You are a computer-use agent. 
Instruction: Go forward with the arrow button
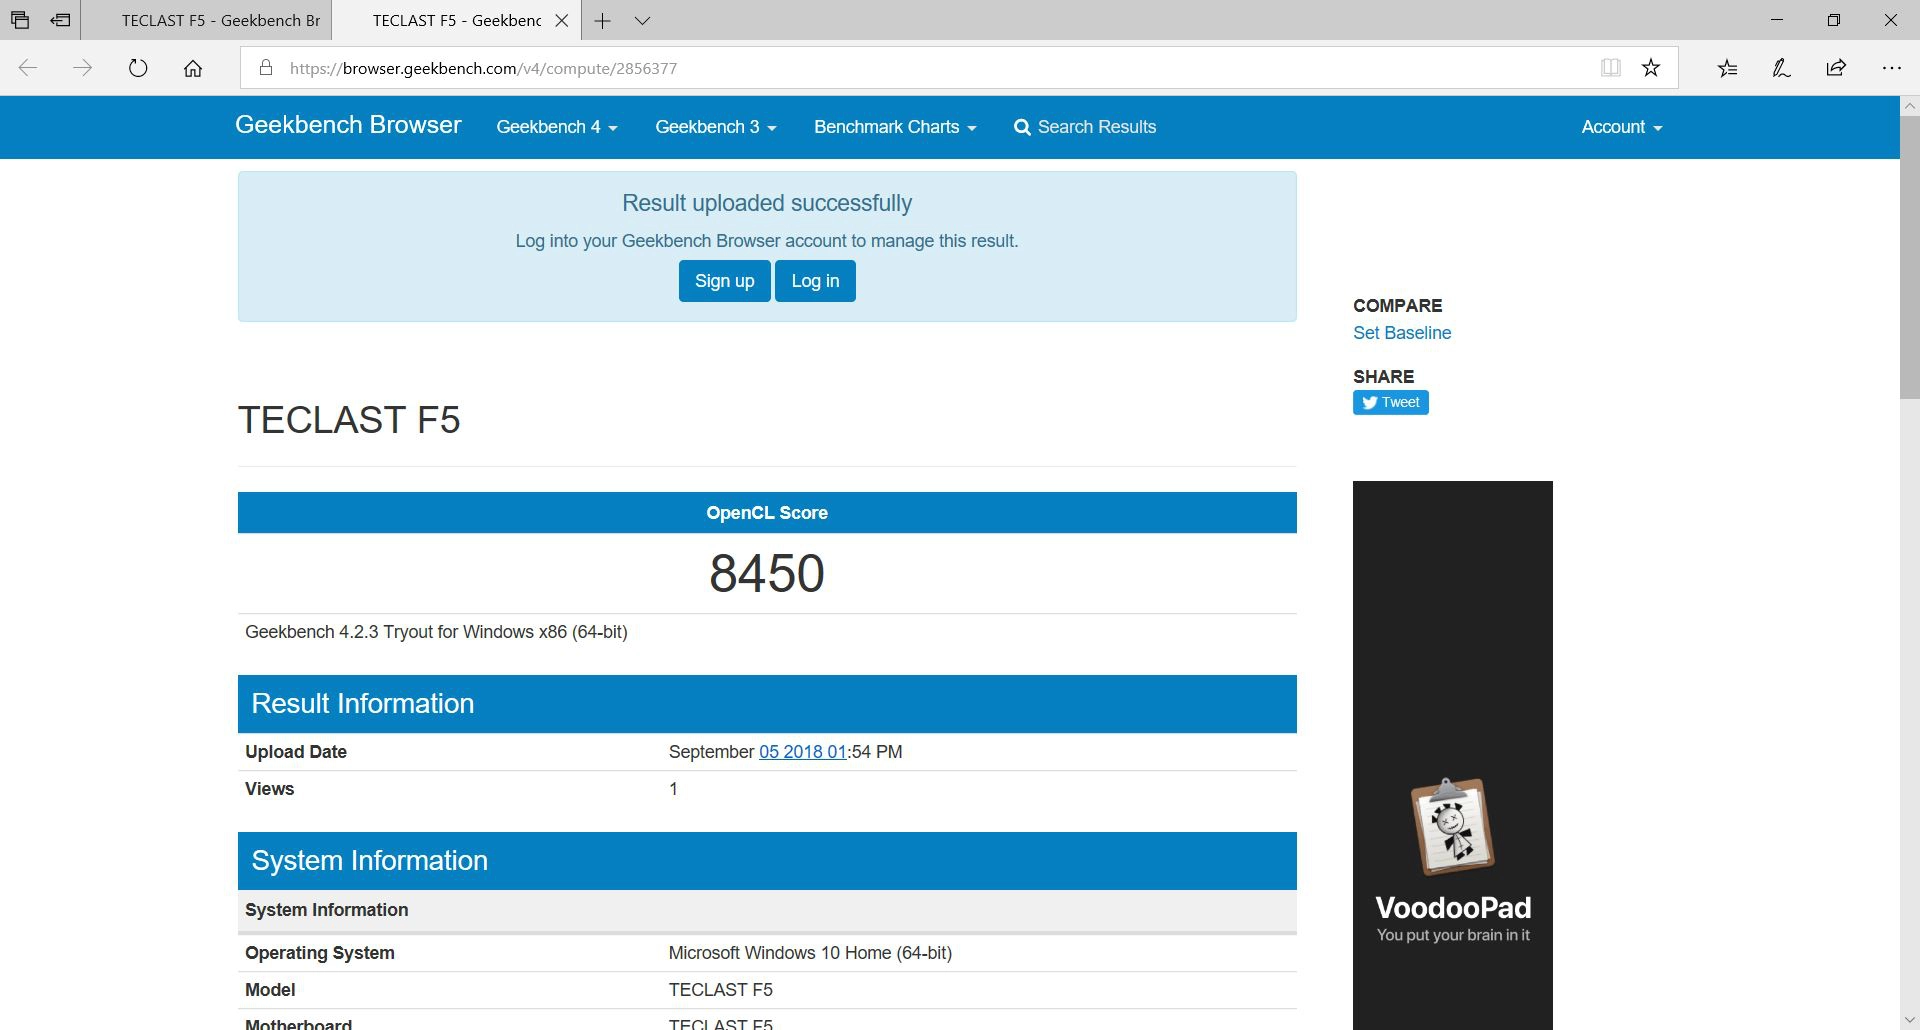pos(83,68)
